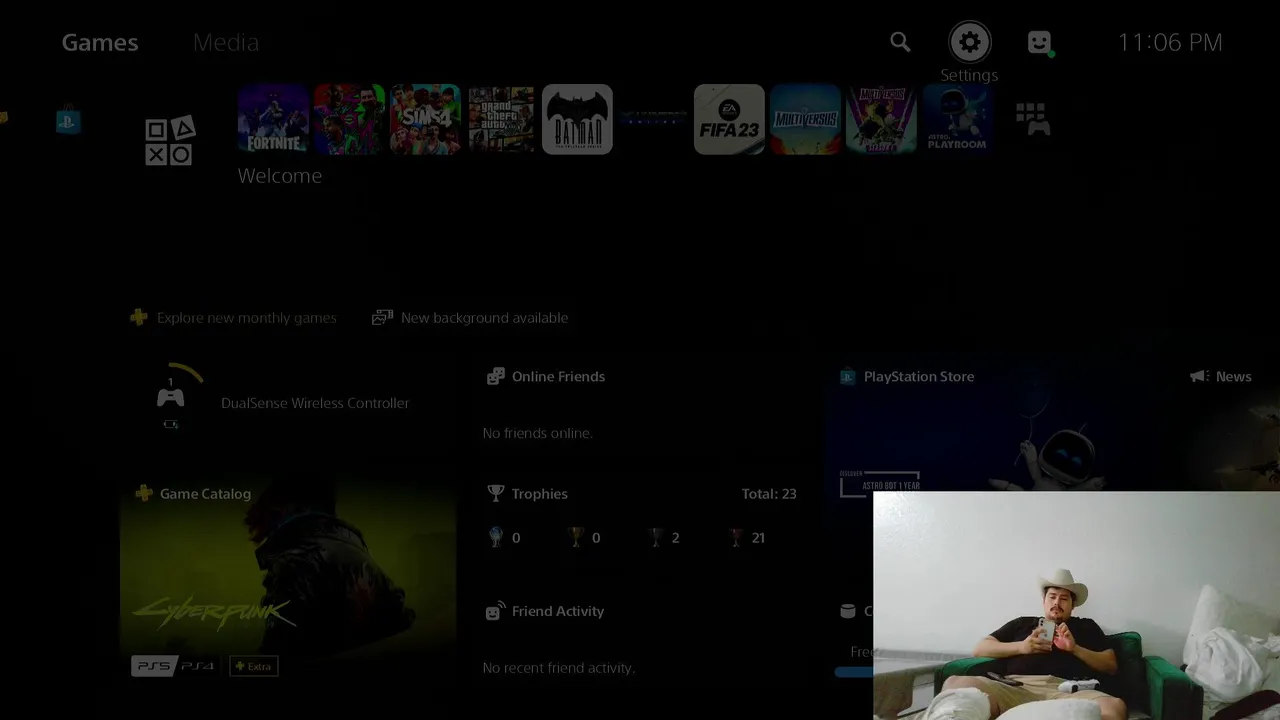Open the PlayStation Store bag icon
This screenshot has height=720, width=1280.
tap(68, 121)
